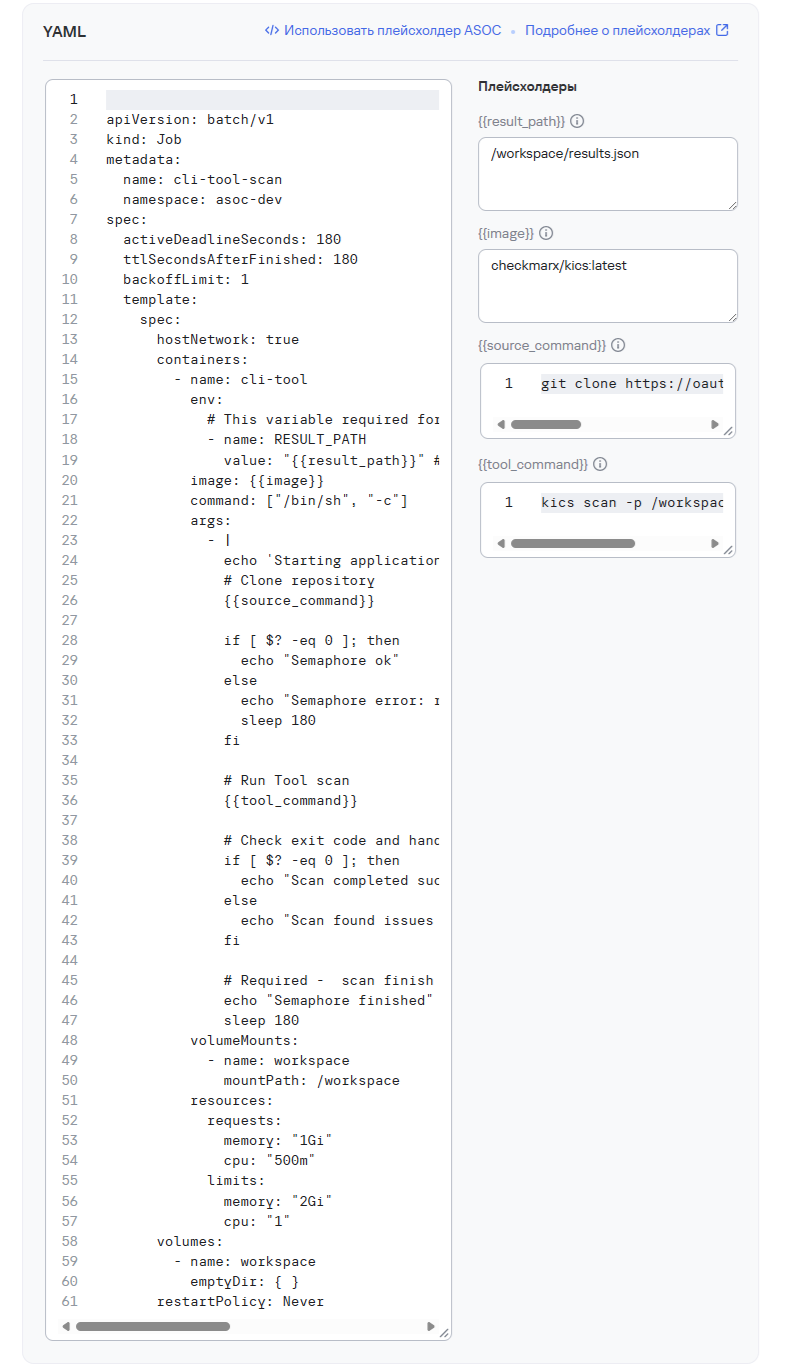This screenshot has width=798, height=1368.
Task: Click line '{{source_command}}' in YAML
Action: 299,601
